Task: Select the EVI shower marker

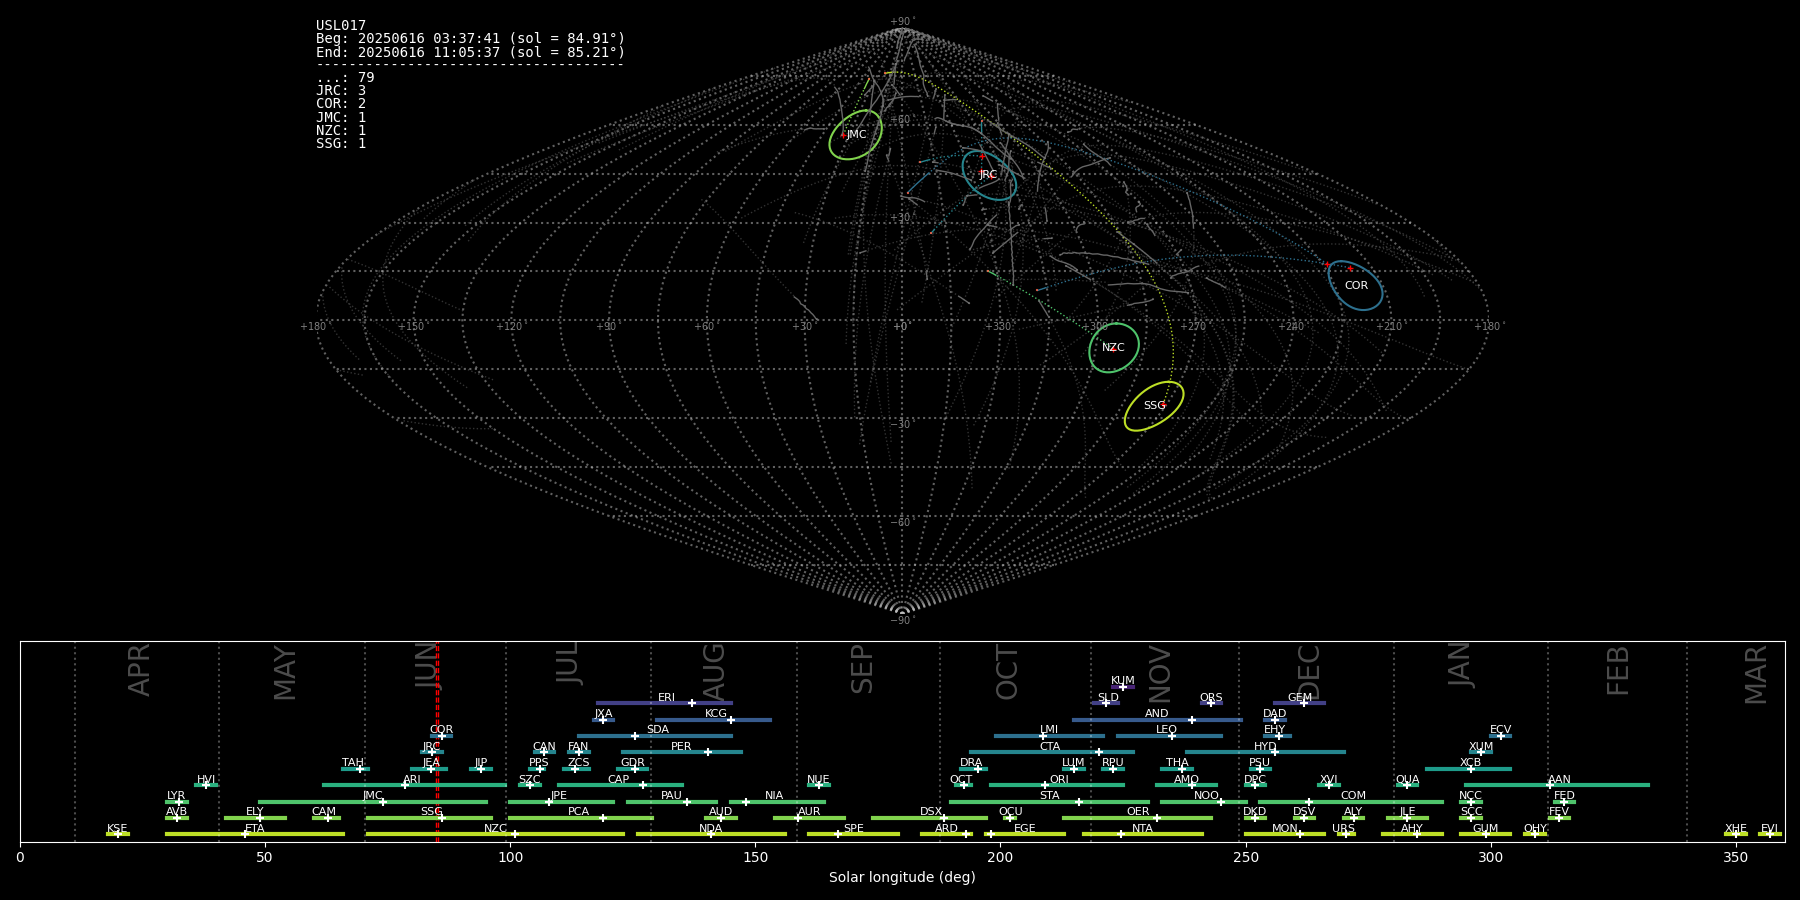Action: point(1770,834)
